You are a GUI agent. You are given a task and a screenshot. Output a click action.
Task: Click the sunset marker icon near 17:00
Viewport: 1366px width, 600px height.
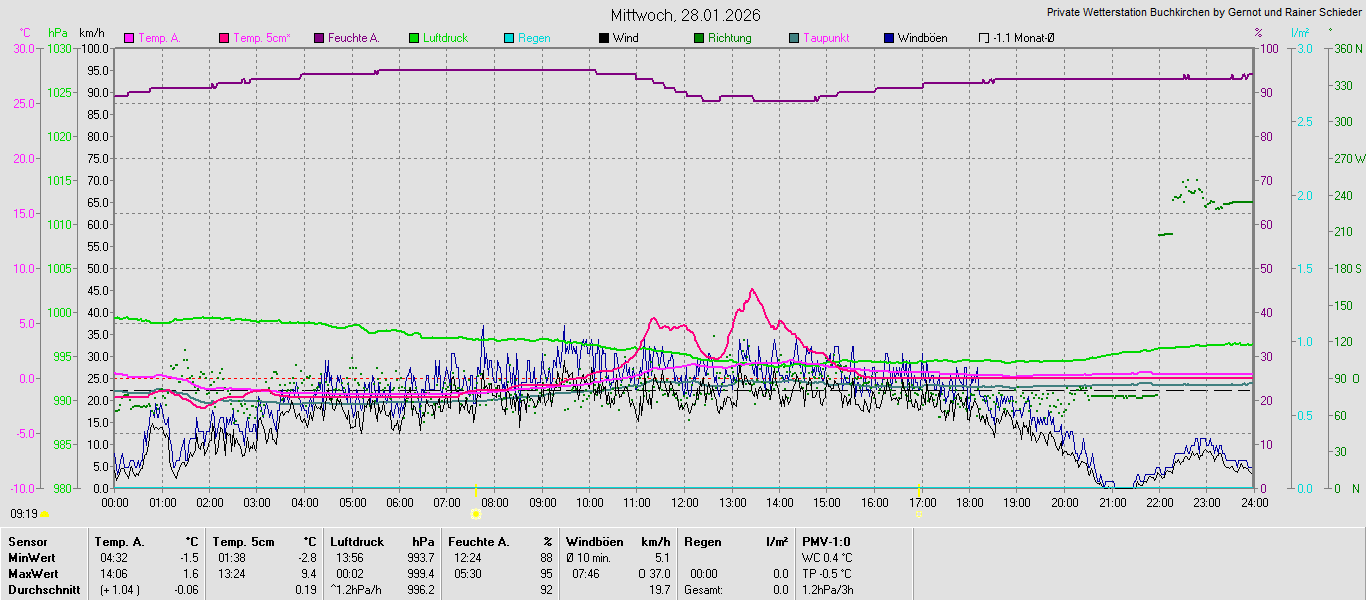pyautogui.click(x=918, y=513)
